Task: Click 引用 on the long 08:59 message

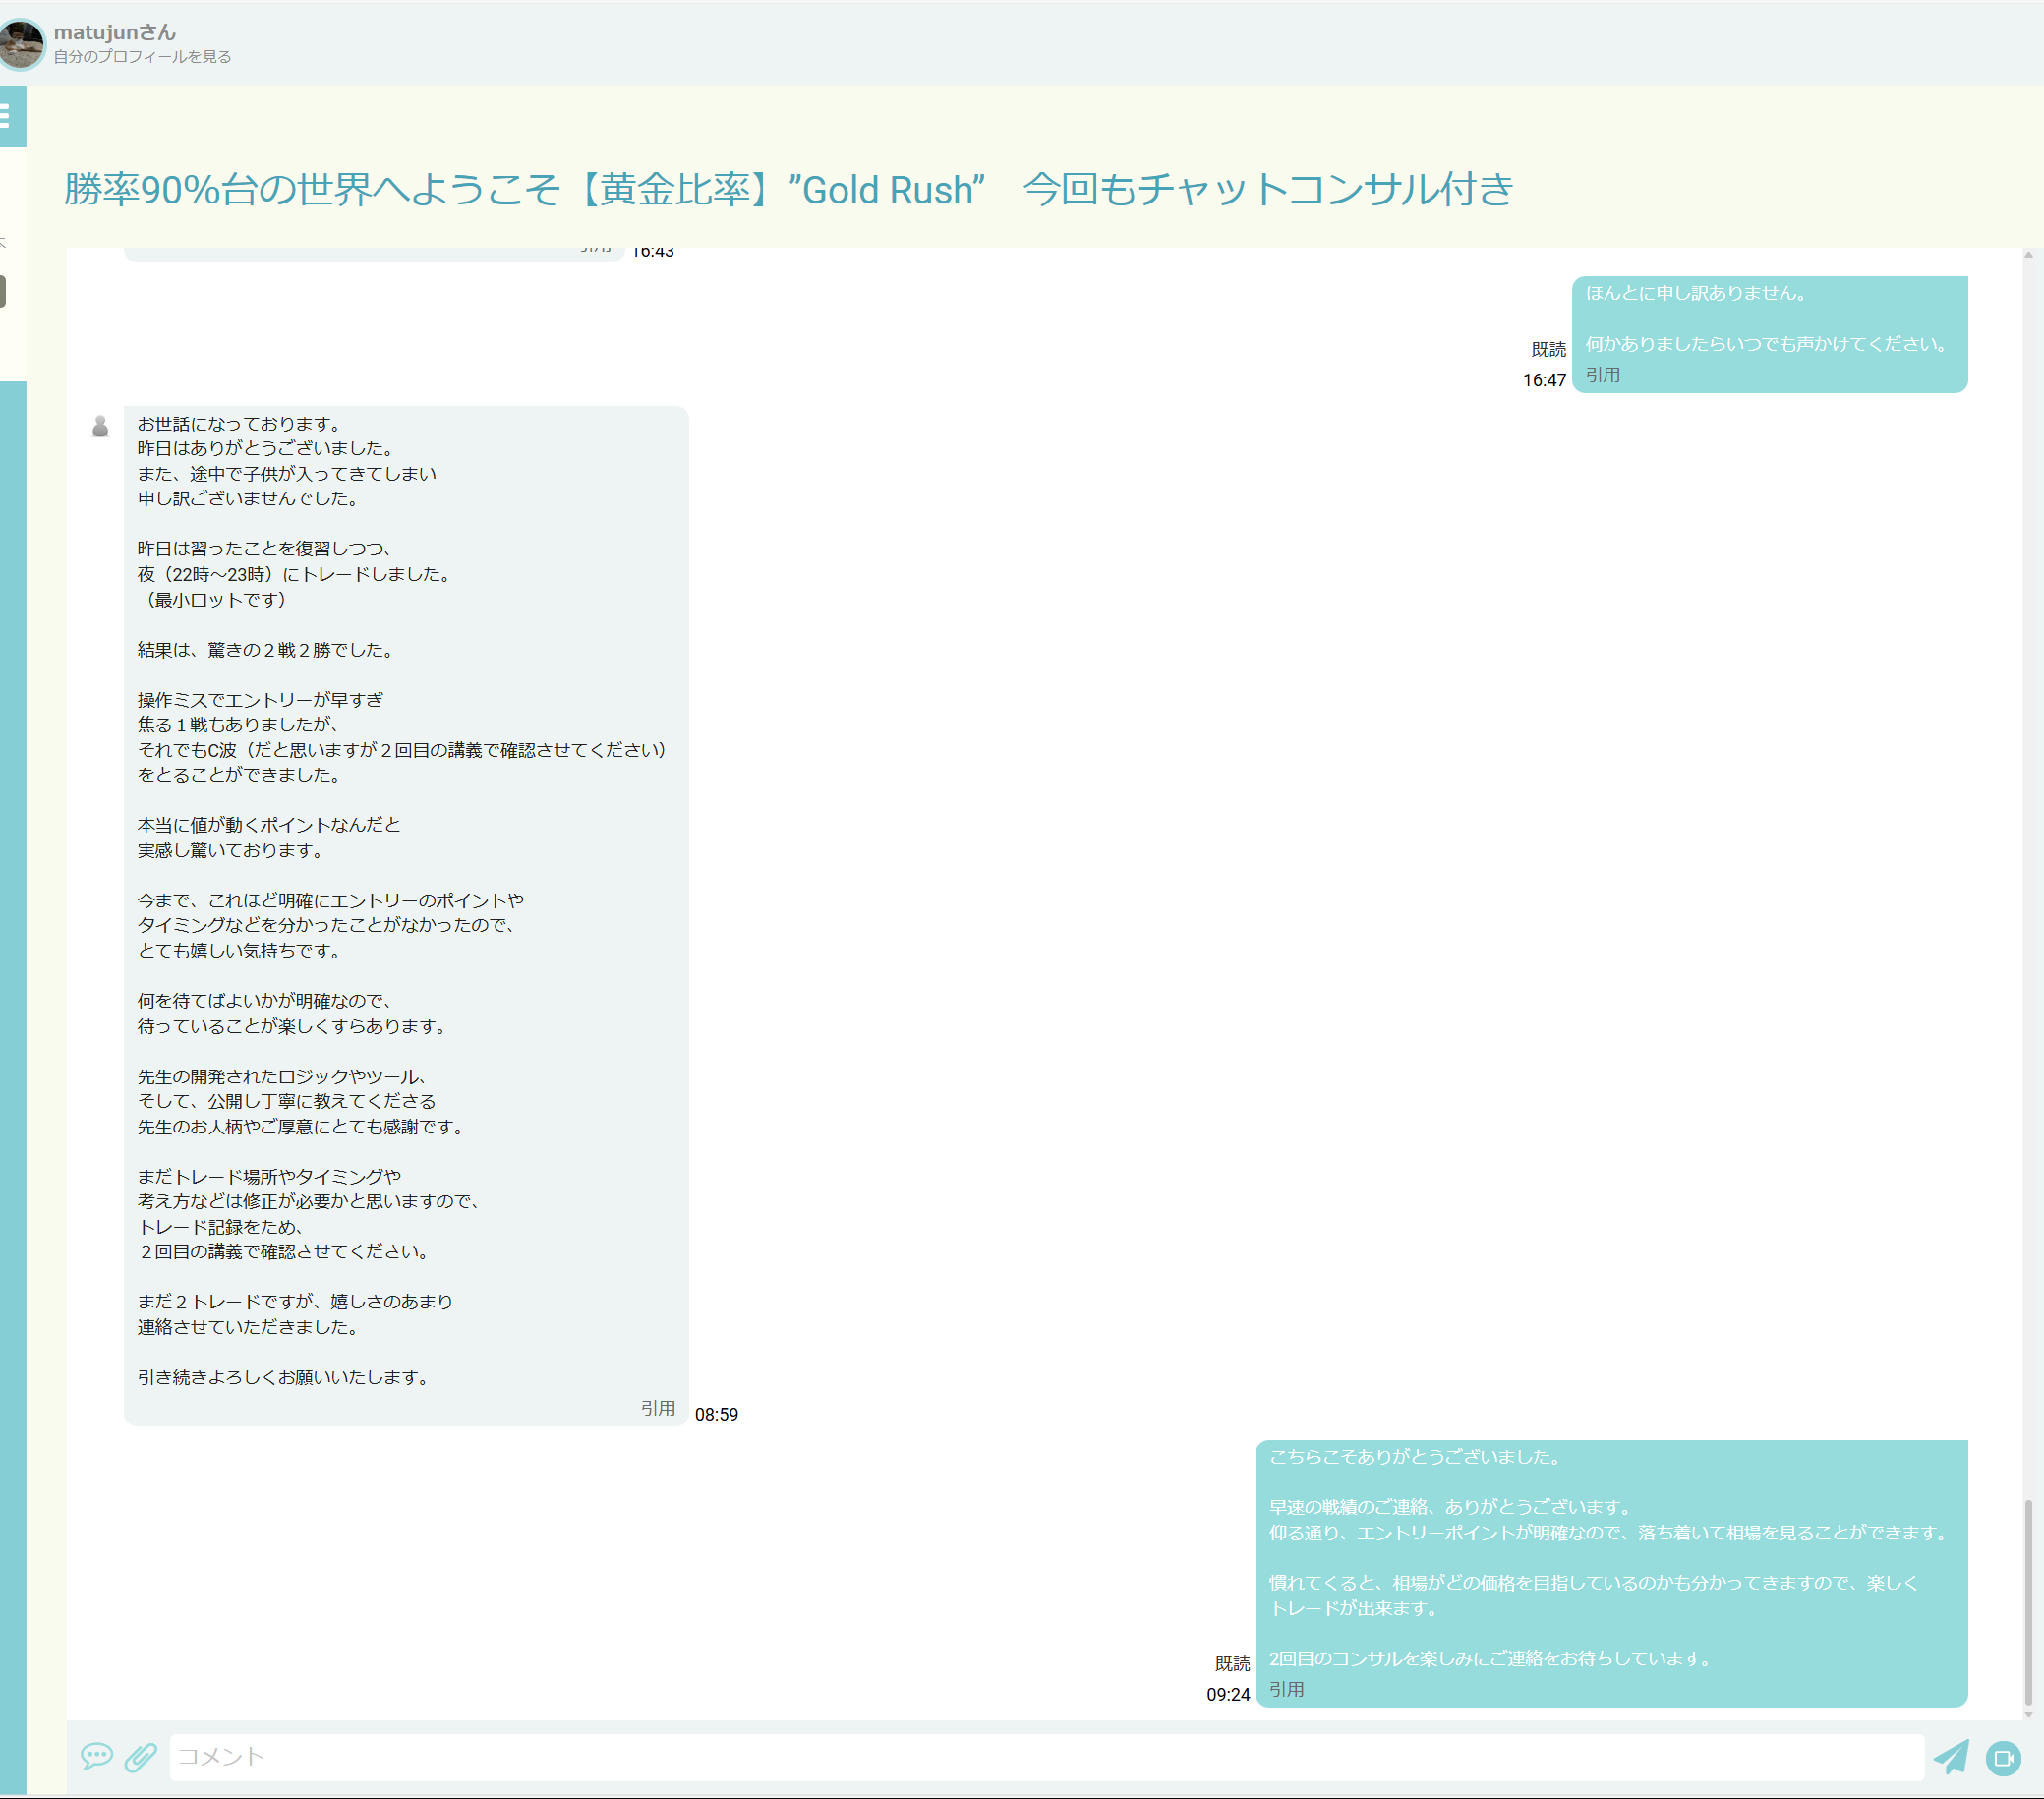Action: (657, 1407)
